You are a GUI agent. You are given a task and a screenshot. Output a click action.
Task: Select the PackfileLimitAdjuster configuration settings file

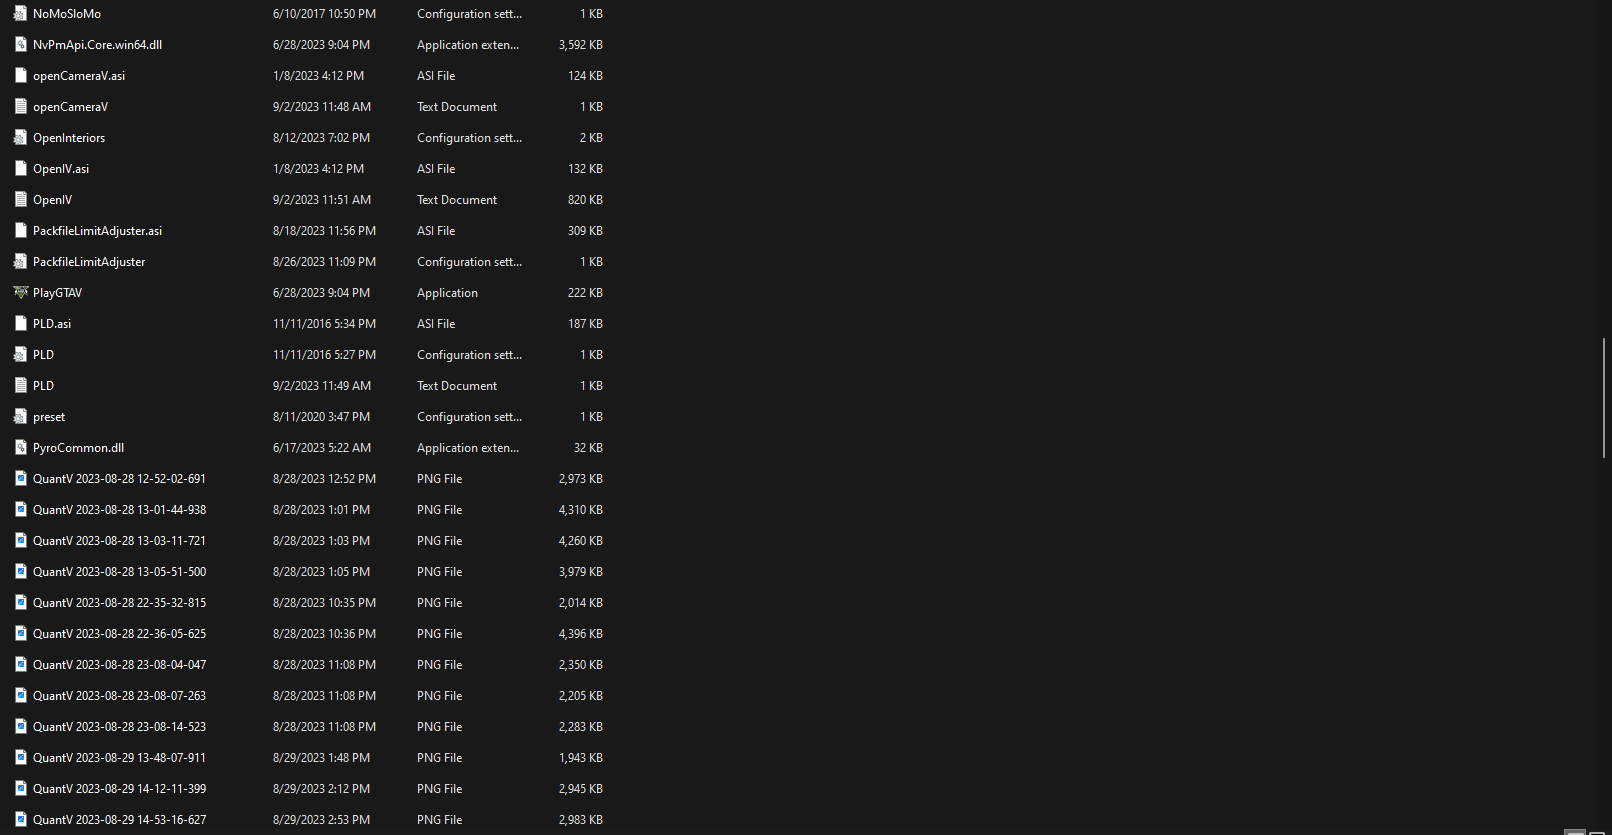pyautogui.click(x=89, y=262)
